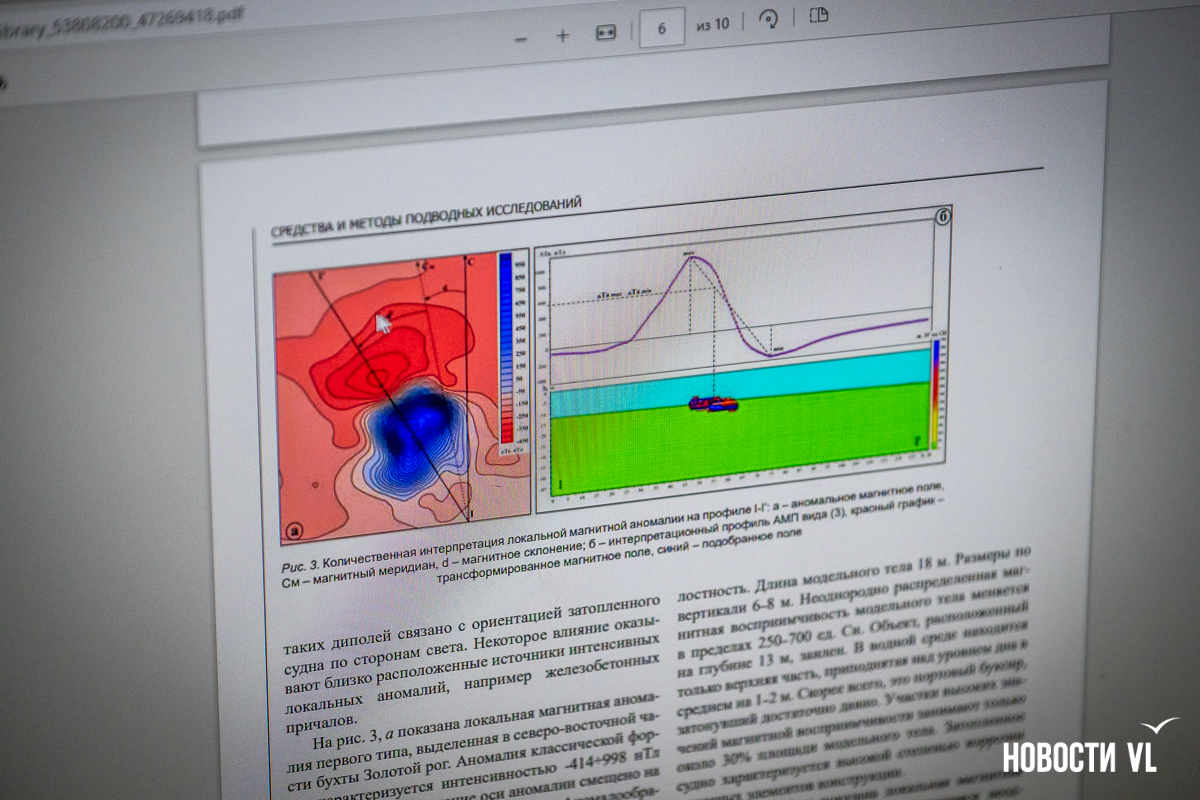
Task: Rotate the PDF page clockwise
Action: point(768,21)
